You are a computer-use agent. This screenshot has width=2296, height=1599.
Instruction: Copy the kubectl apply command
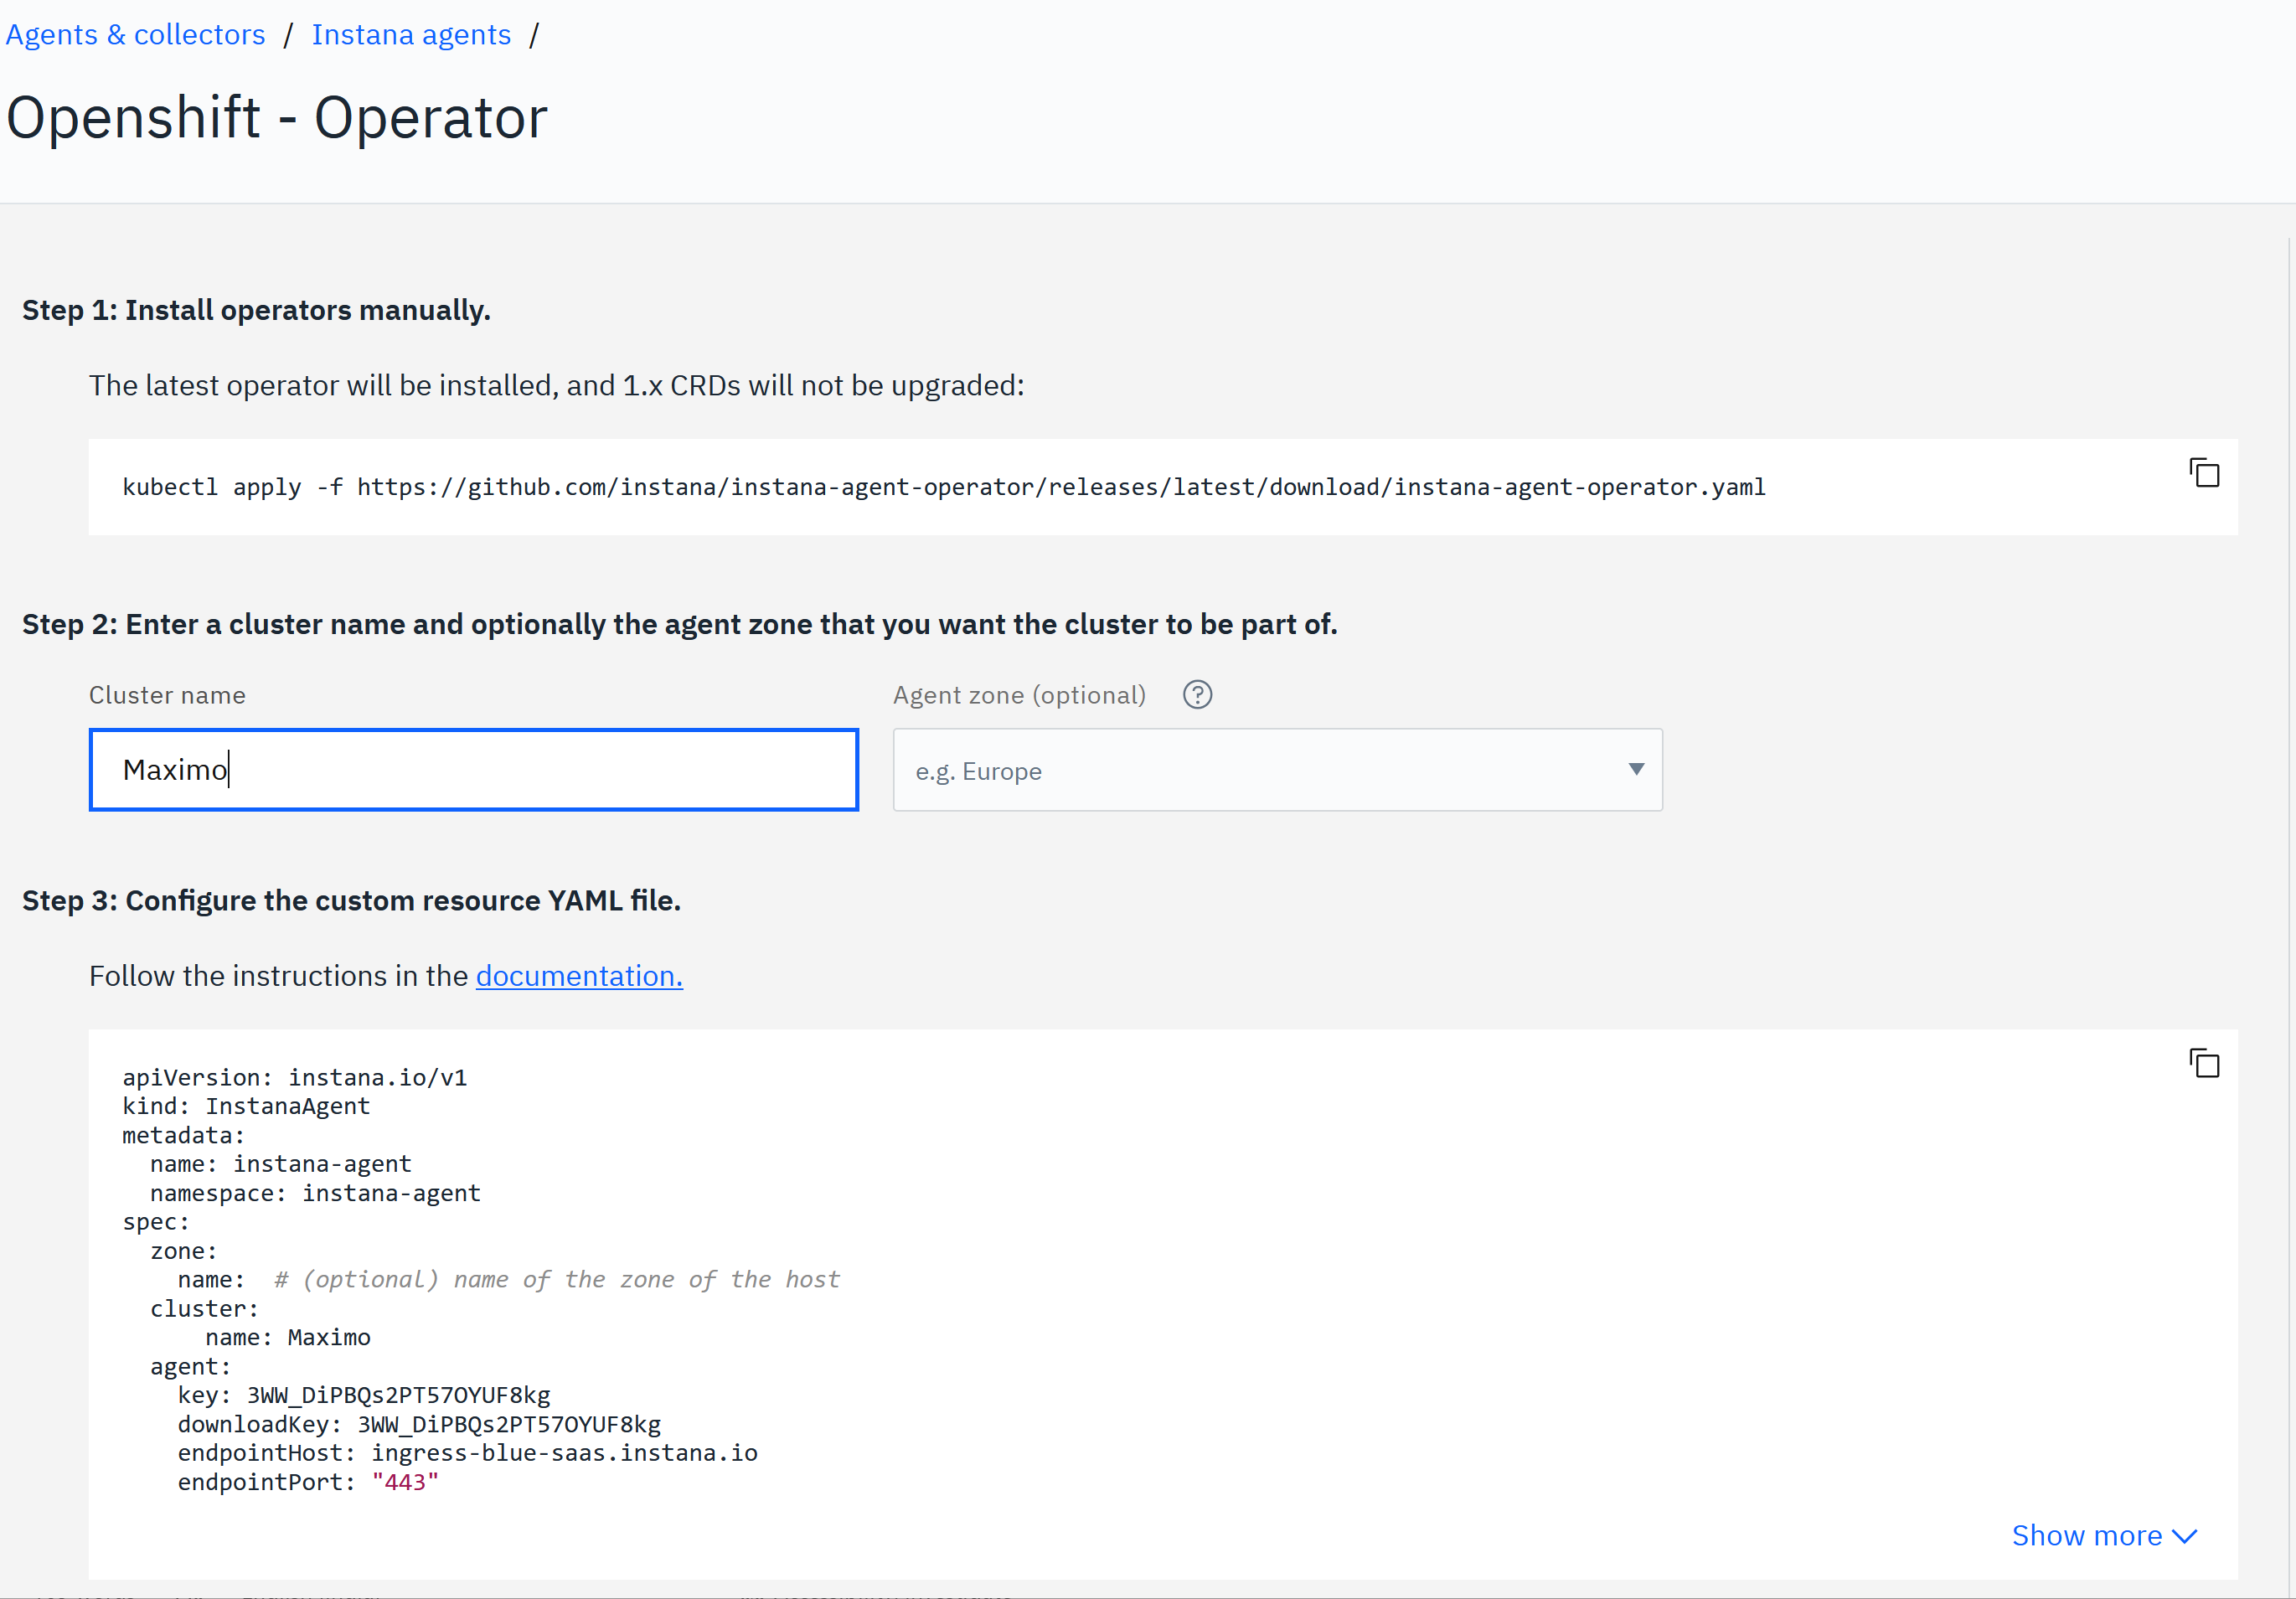tap(2204, 473)
